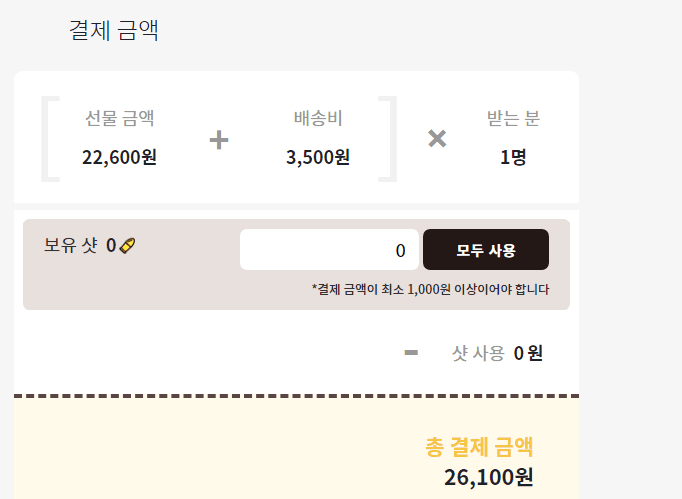Click the minimum 1,000원 payment notice

[x=431, y=289]
